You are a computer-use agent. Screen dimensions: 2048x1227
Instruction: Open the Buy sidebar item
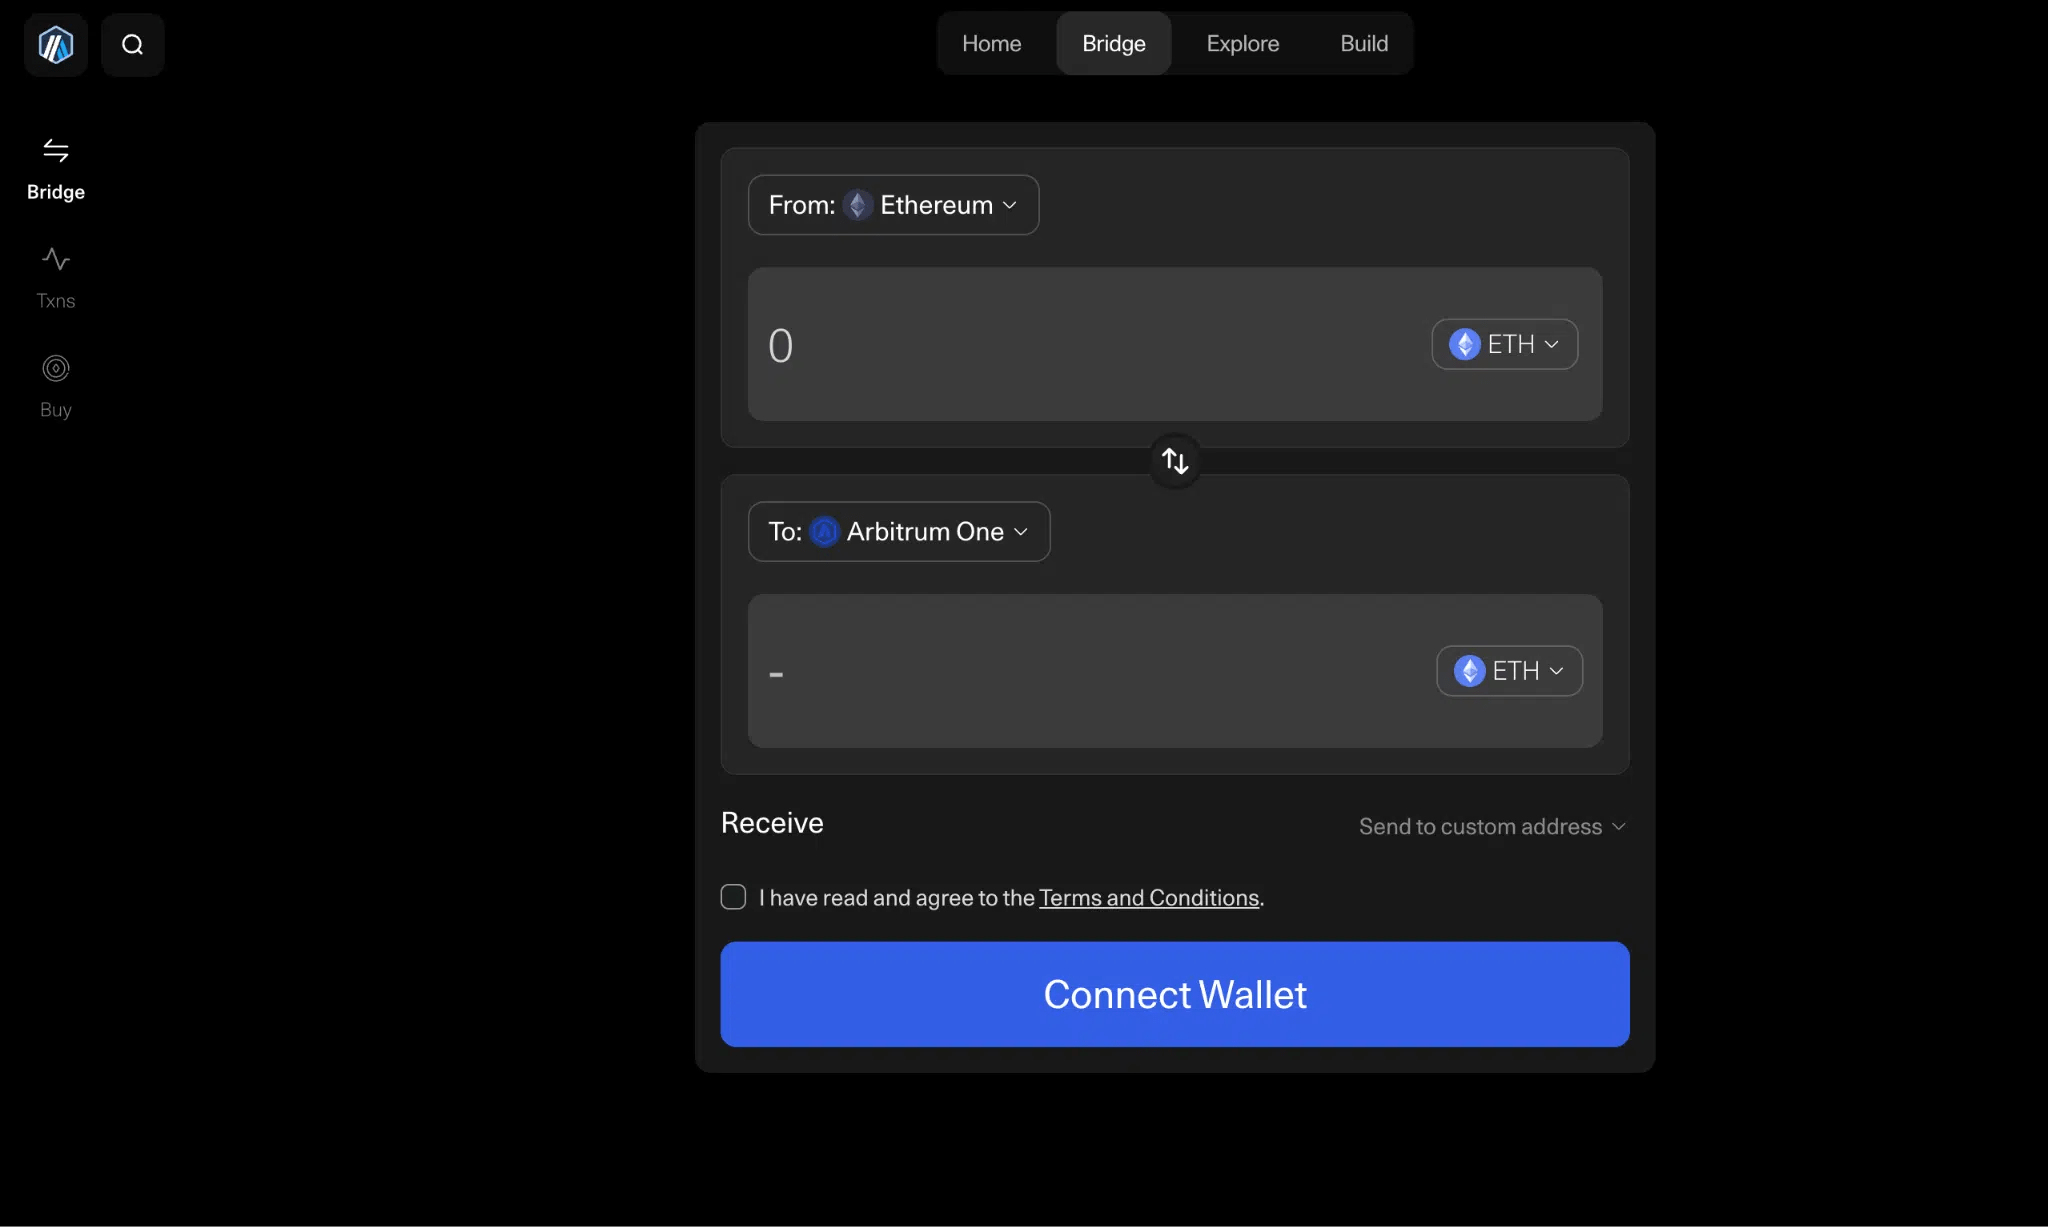click(x=56, y=387)
